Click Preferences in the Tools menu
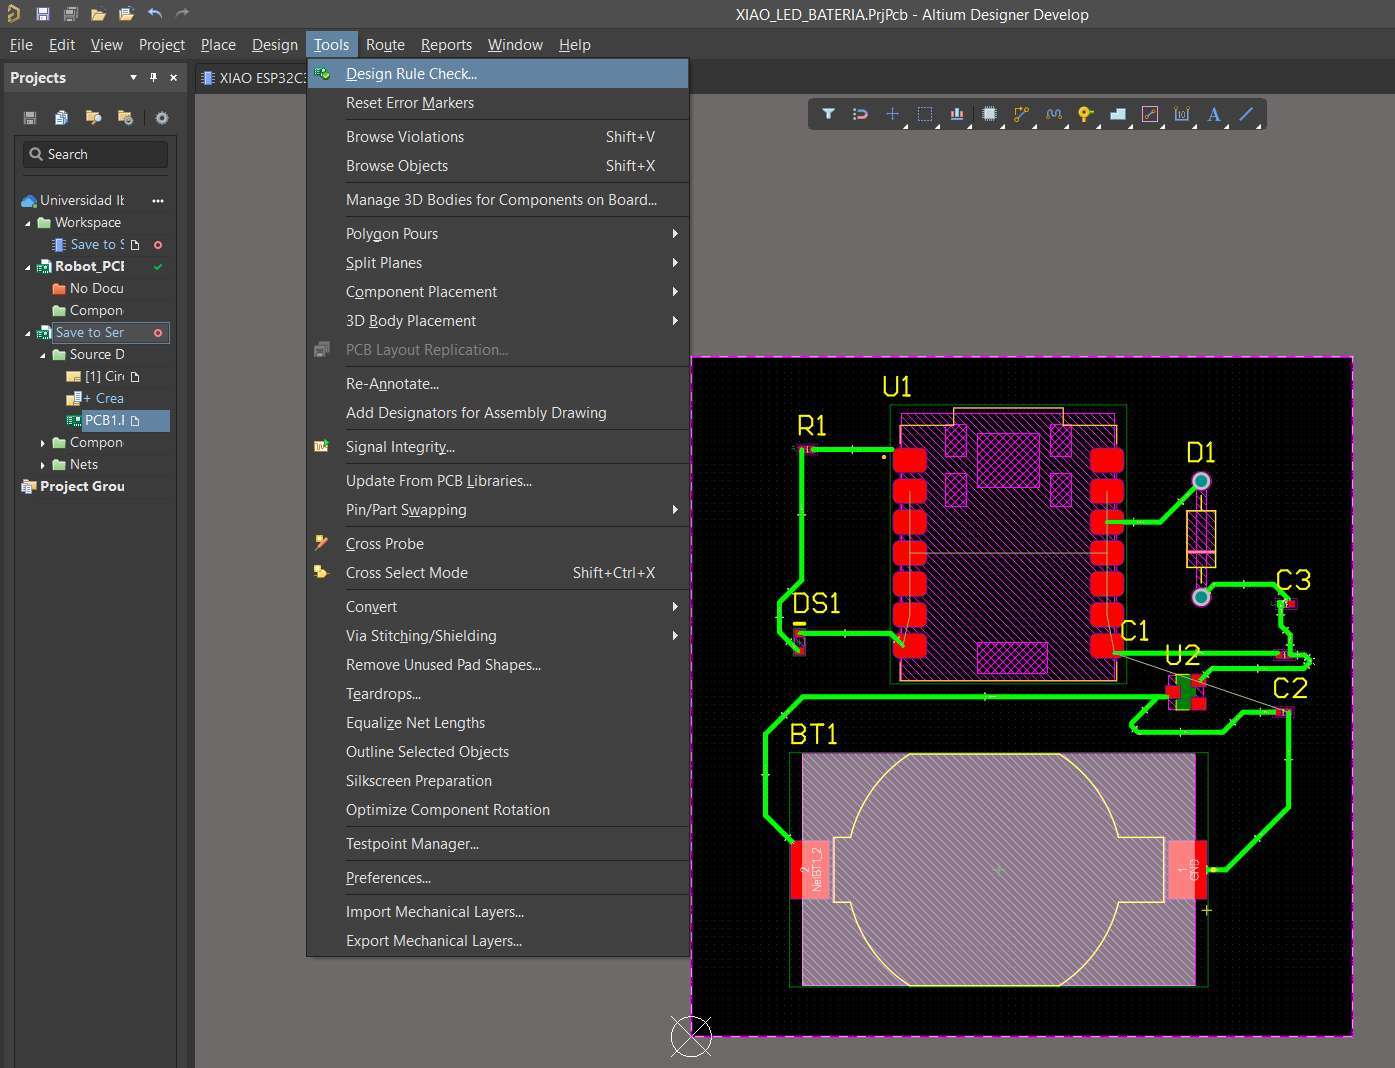Screen dimensions: 1395x1068 pos(388,878)
